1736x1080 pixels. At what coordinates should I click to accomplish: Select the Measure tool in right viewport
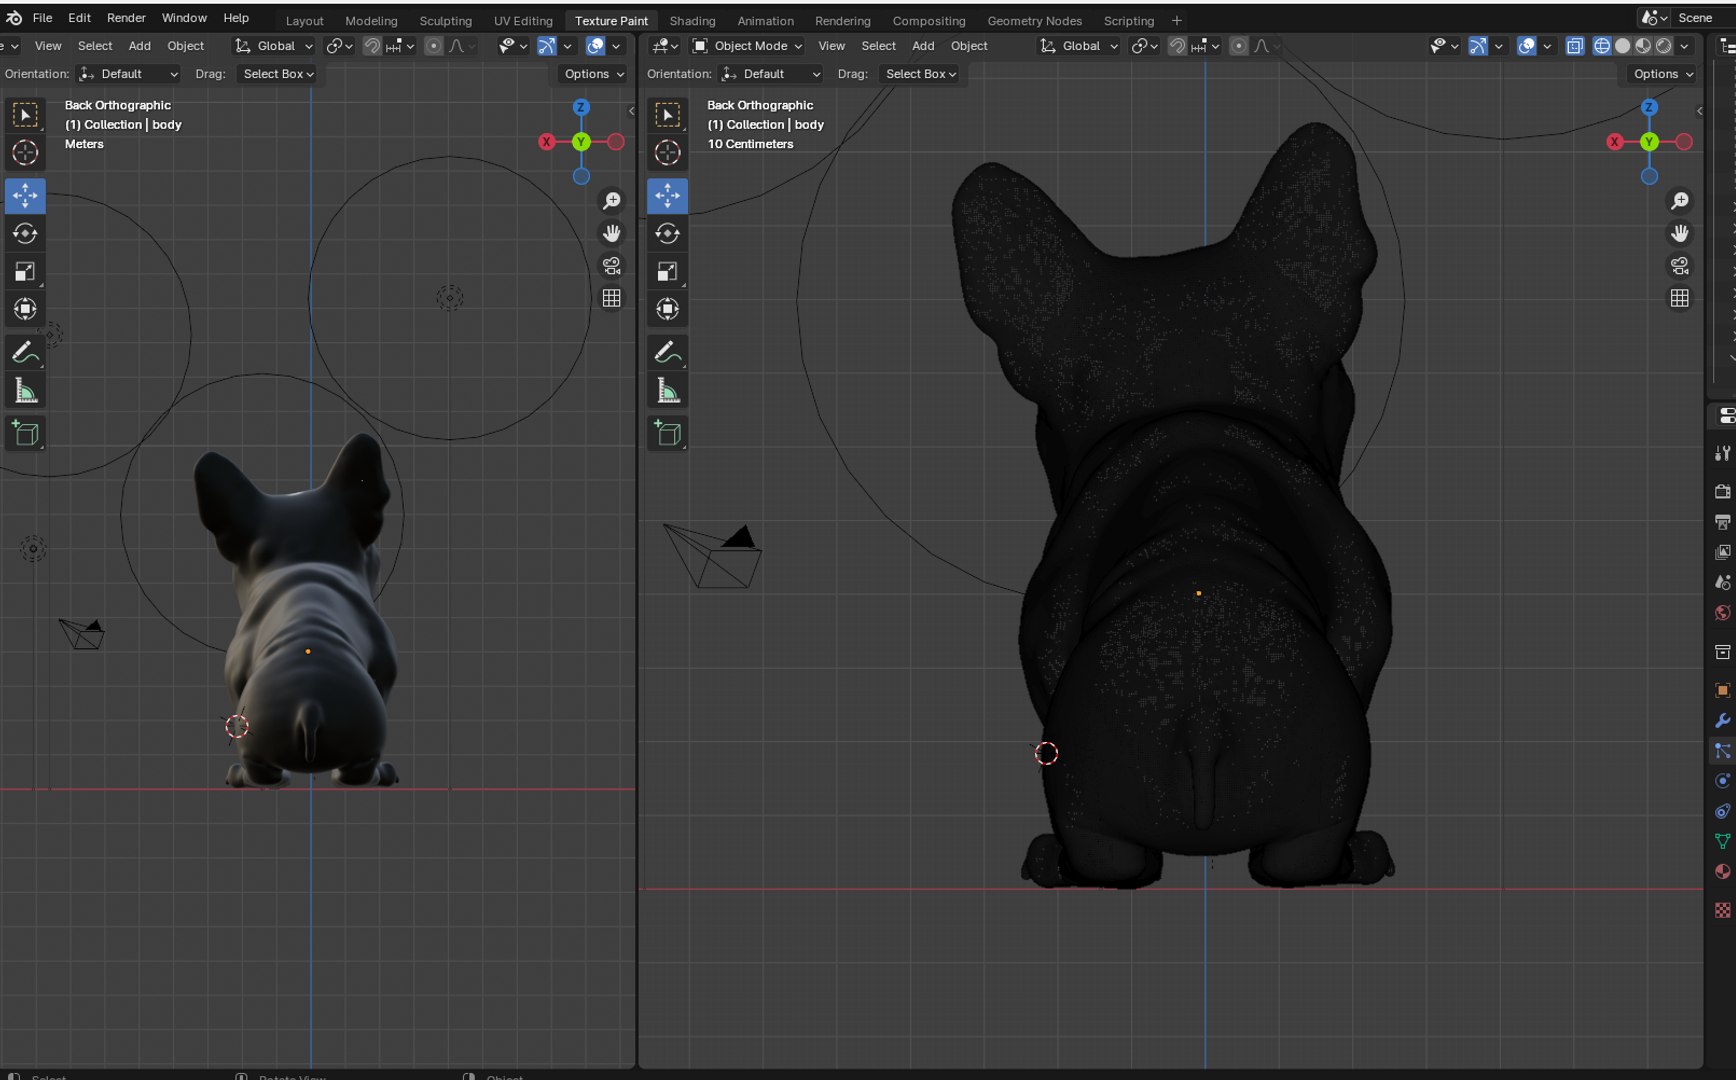click(668, 391)
